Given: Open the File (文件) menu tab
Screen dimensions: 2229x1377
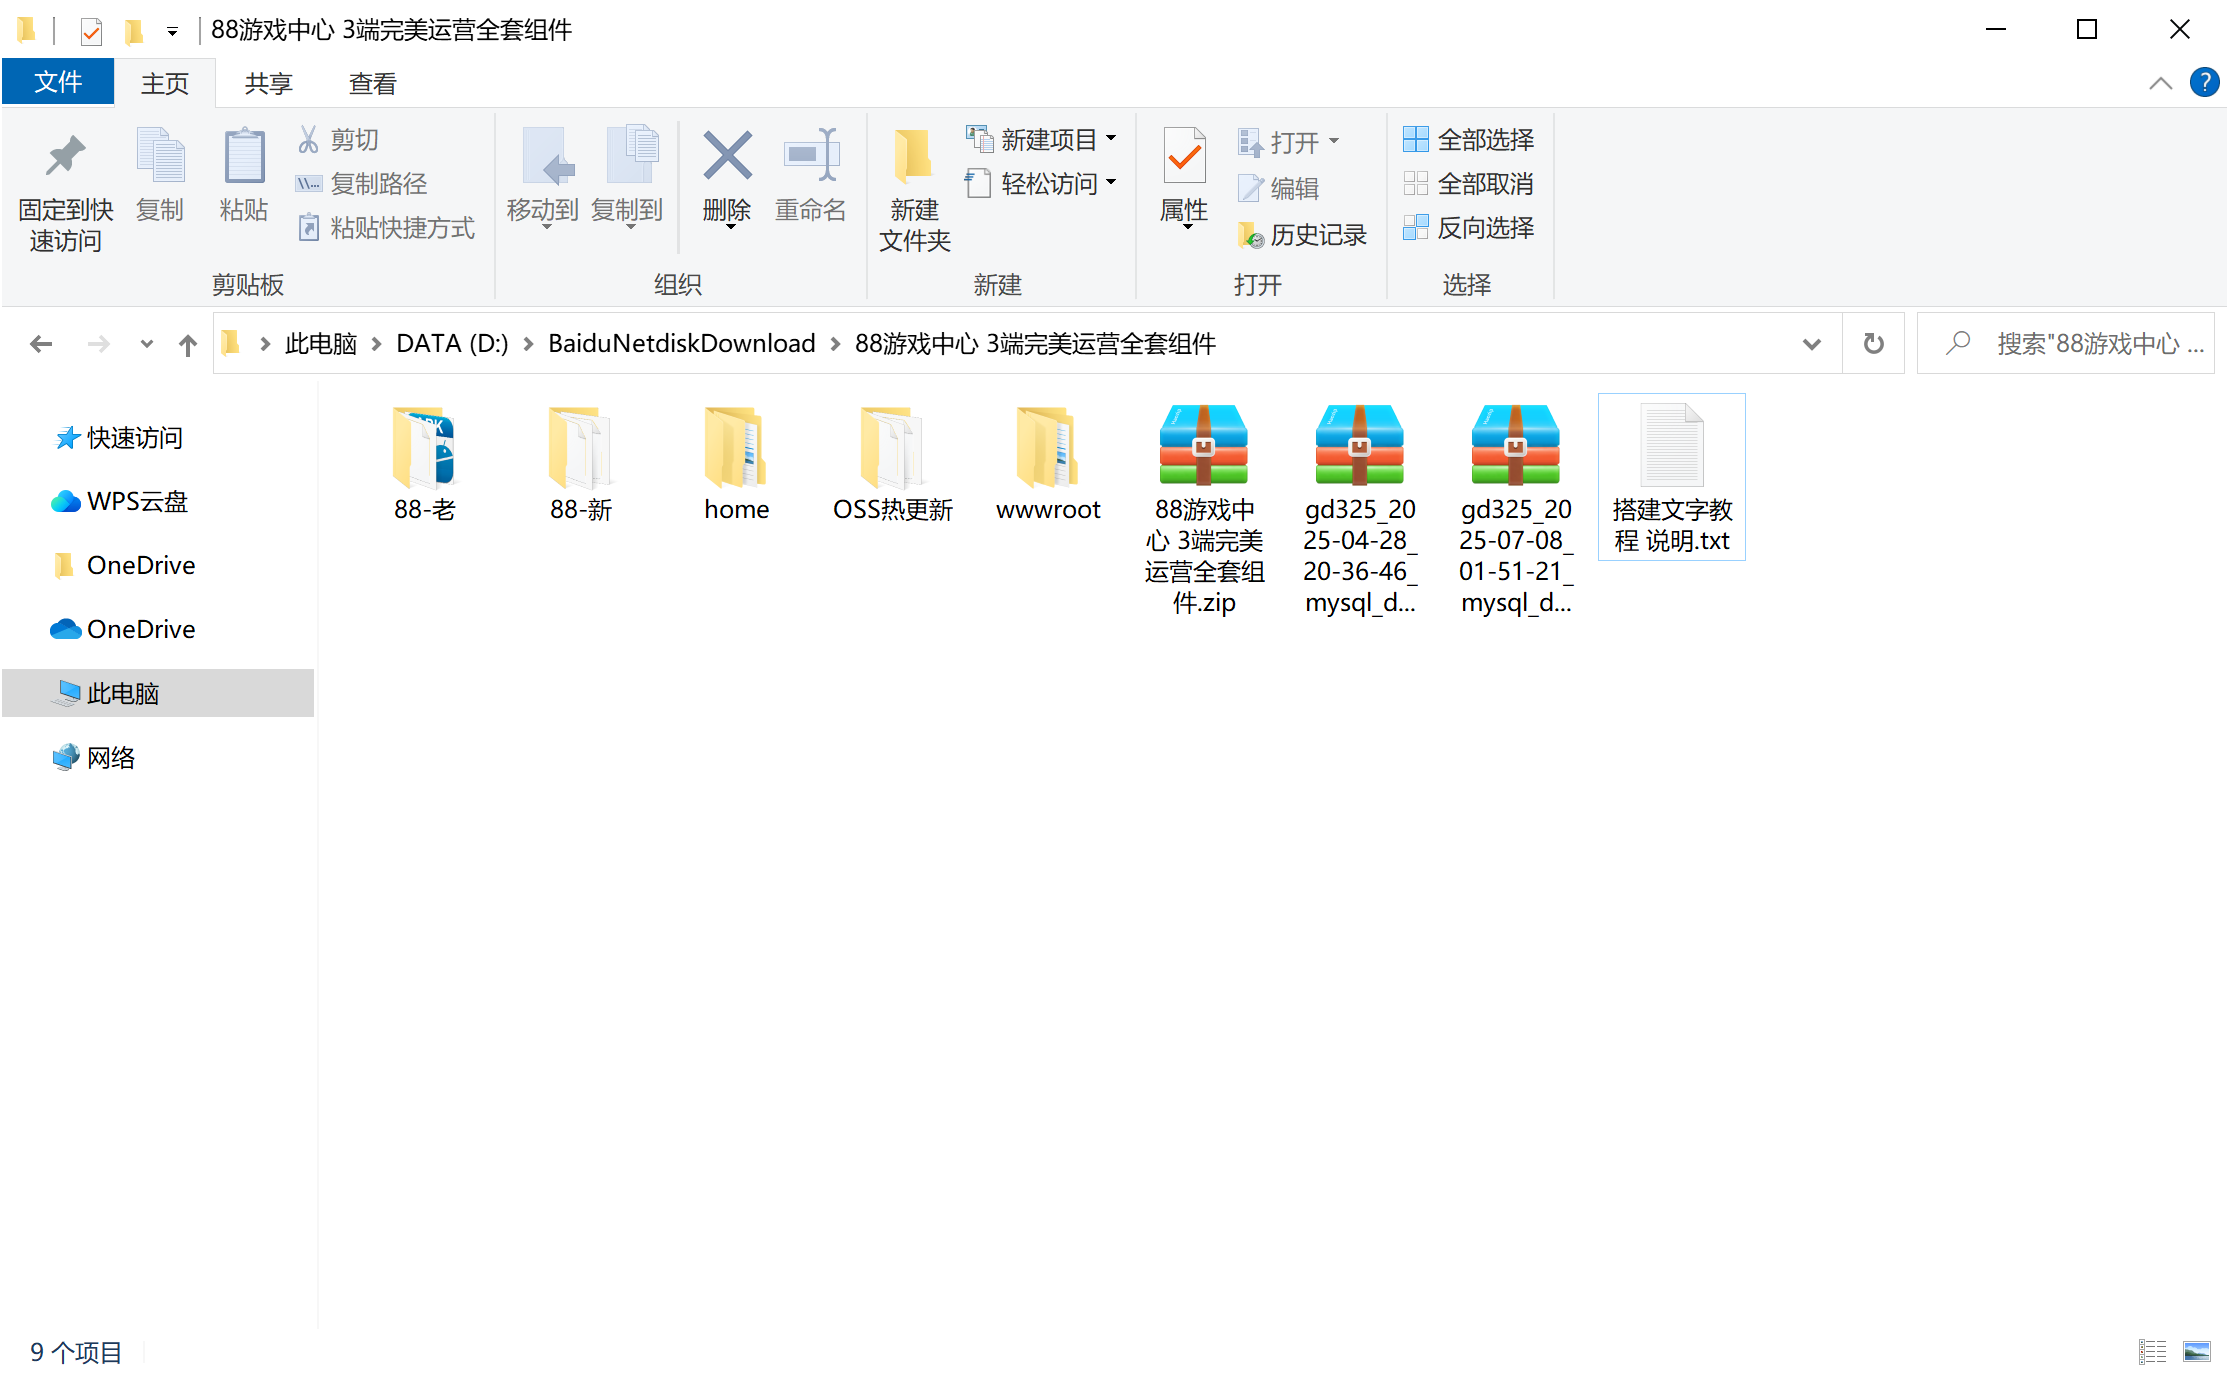Looking at the screenshot, I should [58, 82].
